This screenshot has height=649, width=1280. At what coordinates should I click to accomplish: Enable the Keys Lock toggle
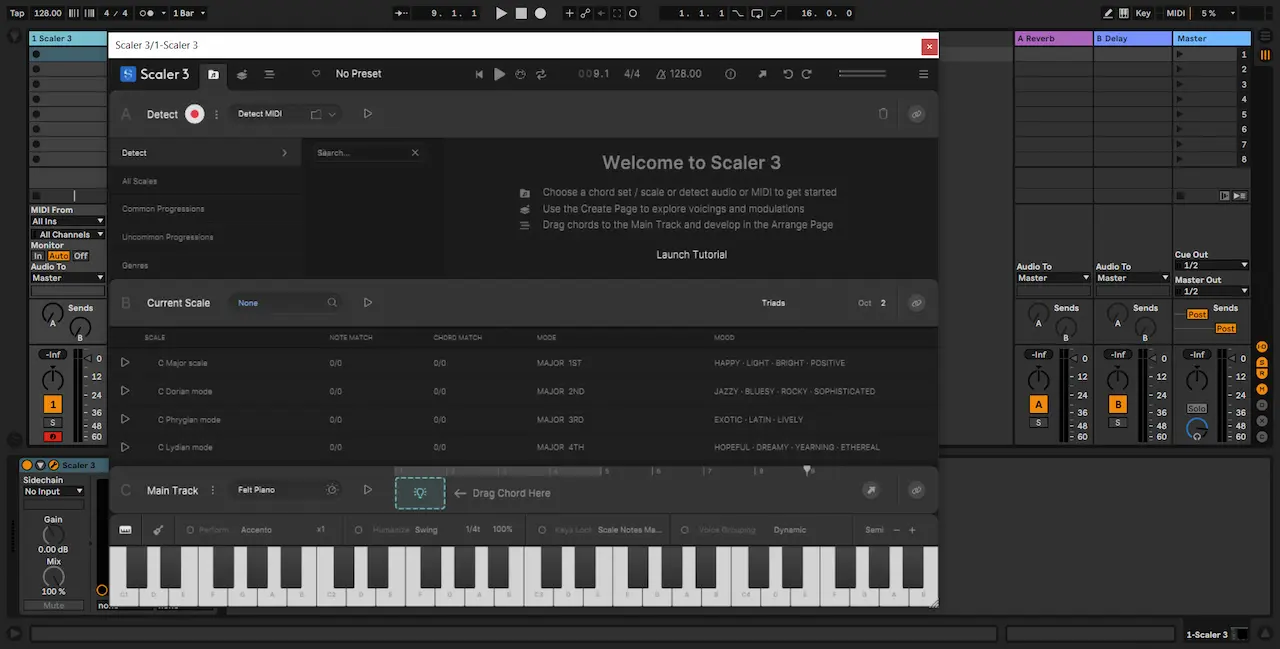coord(542,530)
